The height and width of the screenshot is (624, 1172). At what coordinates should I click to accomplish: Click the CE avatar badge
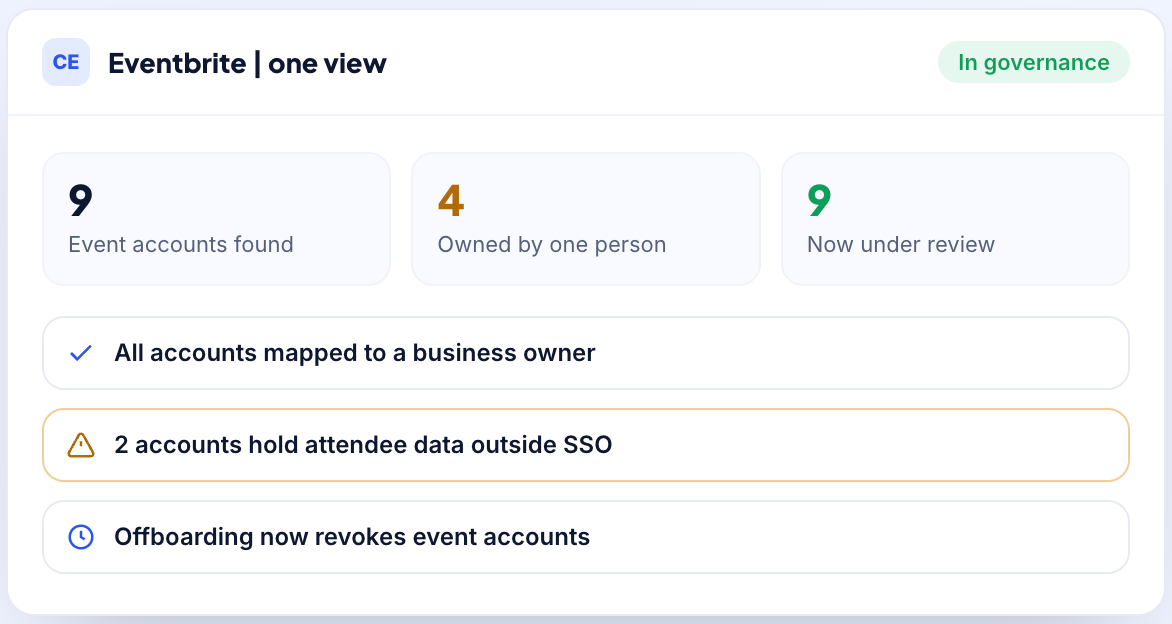tap(66, 62)
